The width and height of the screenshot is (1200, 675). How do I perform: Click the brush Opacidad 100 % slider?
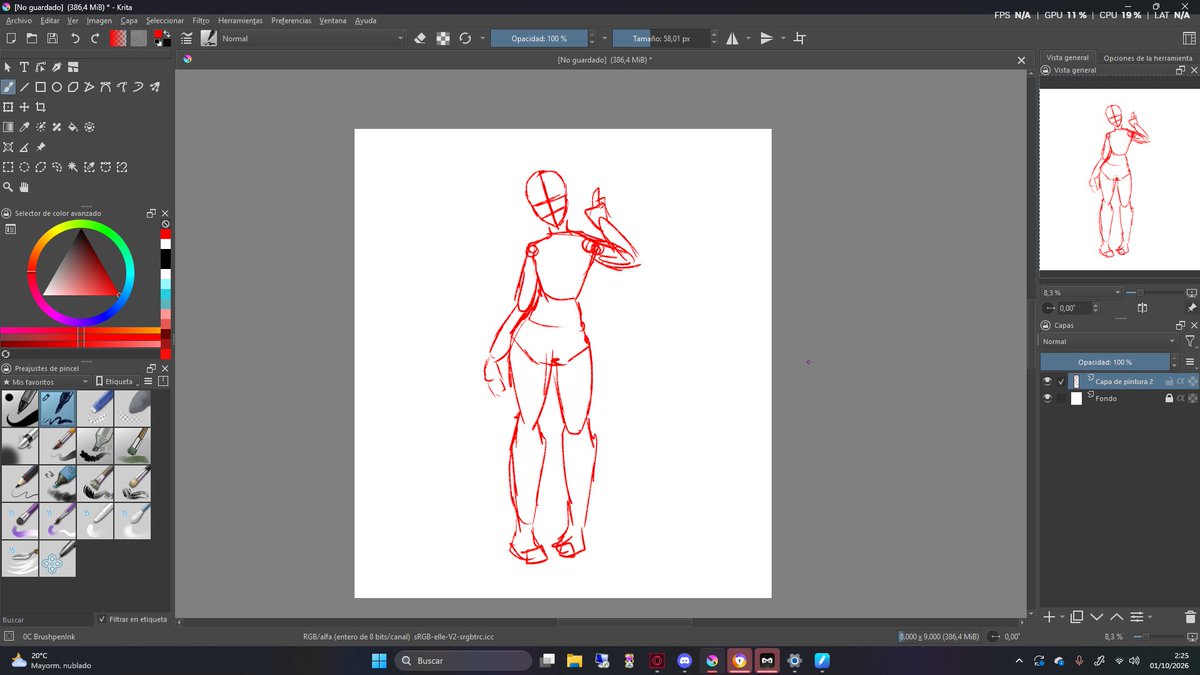tap(539, 38)
